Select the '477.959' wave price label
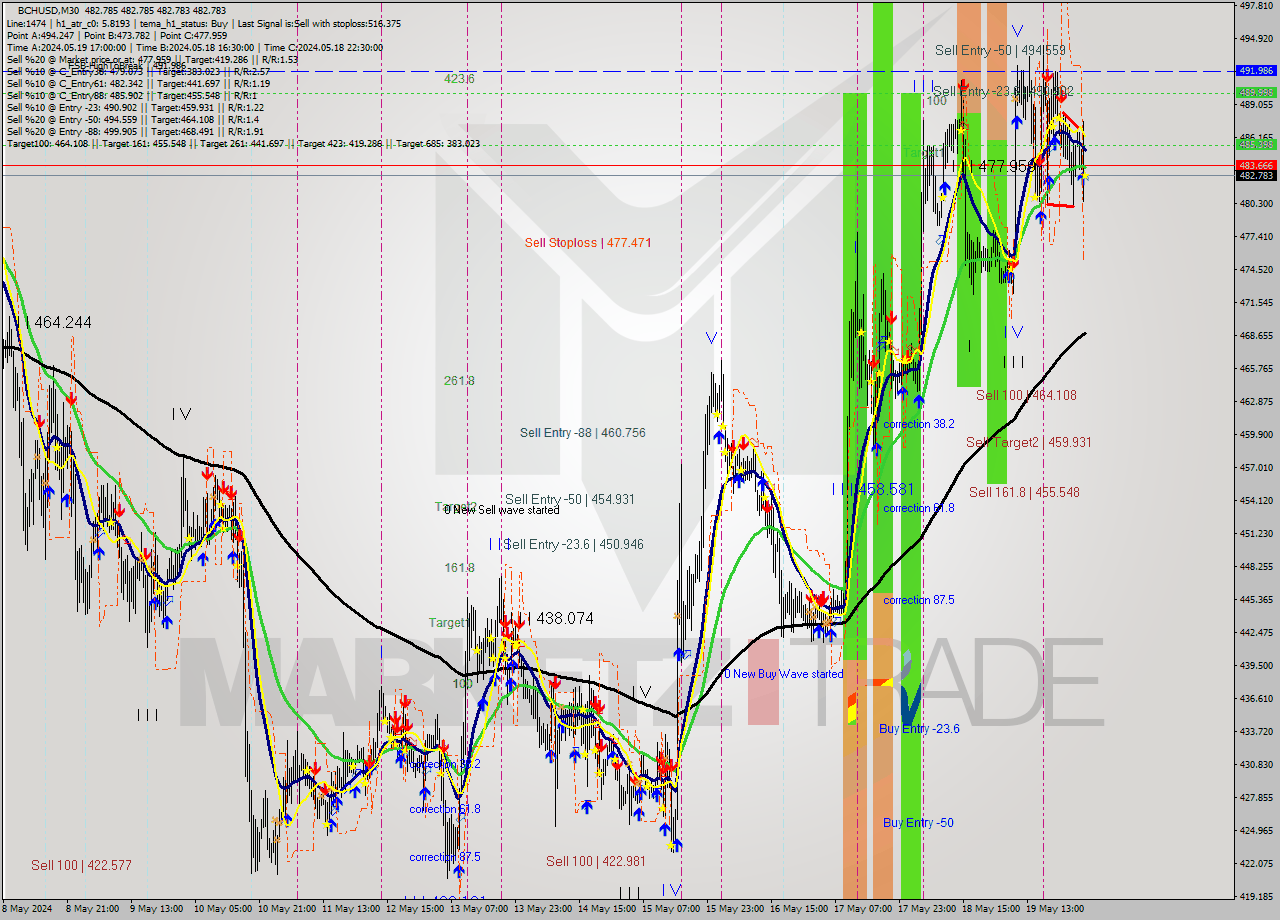This screenshot has width=1280, height=920. click(x=1006, y=166)
